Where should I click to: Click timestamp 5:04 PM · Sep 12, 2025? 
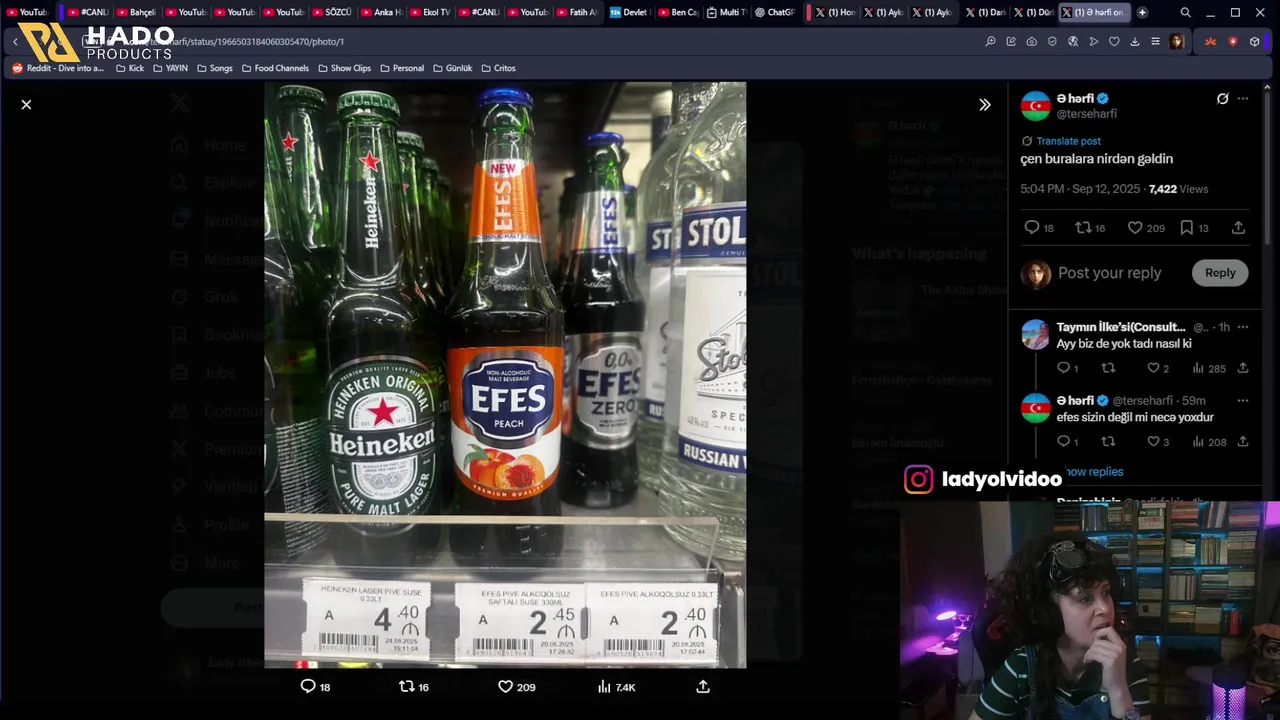click(x=1080, y=189)
